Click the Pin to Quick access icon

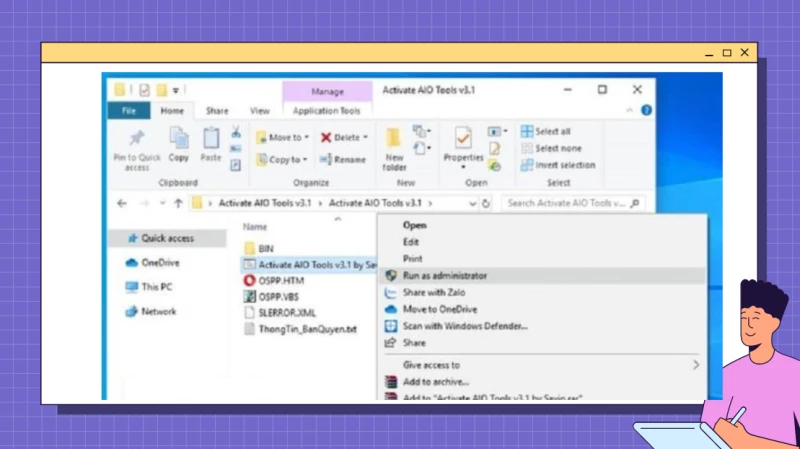point(137,139)
